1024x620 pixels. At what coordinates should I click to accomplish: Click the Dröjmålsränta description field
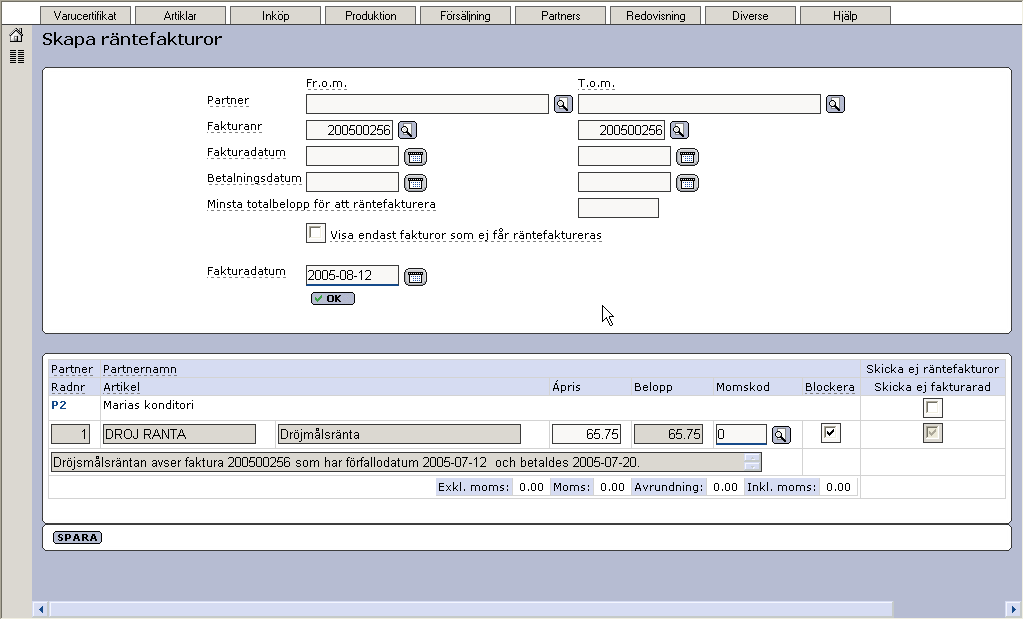click(399, 434)
